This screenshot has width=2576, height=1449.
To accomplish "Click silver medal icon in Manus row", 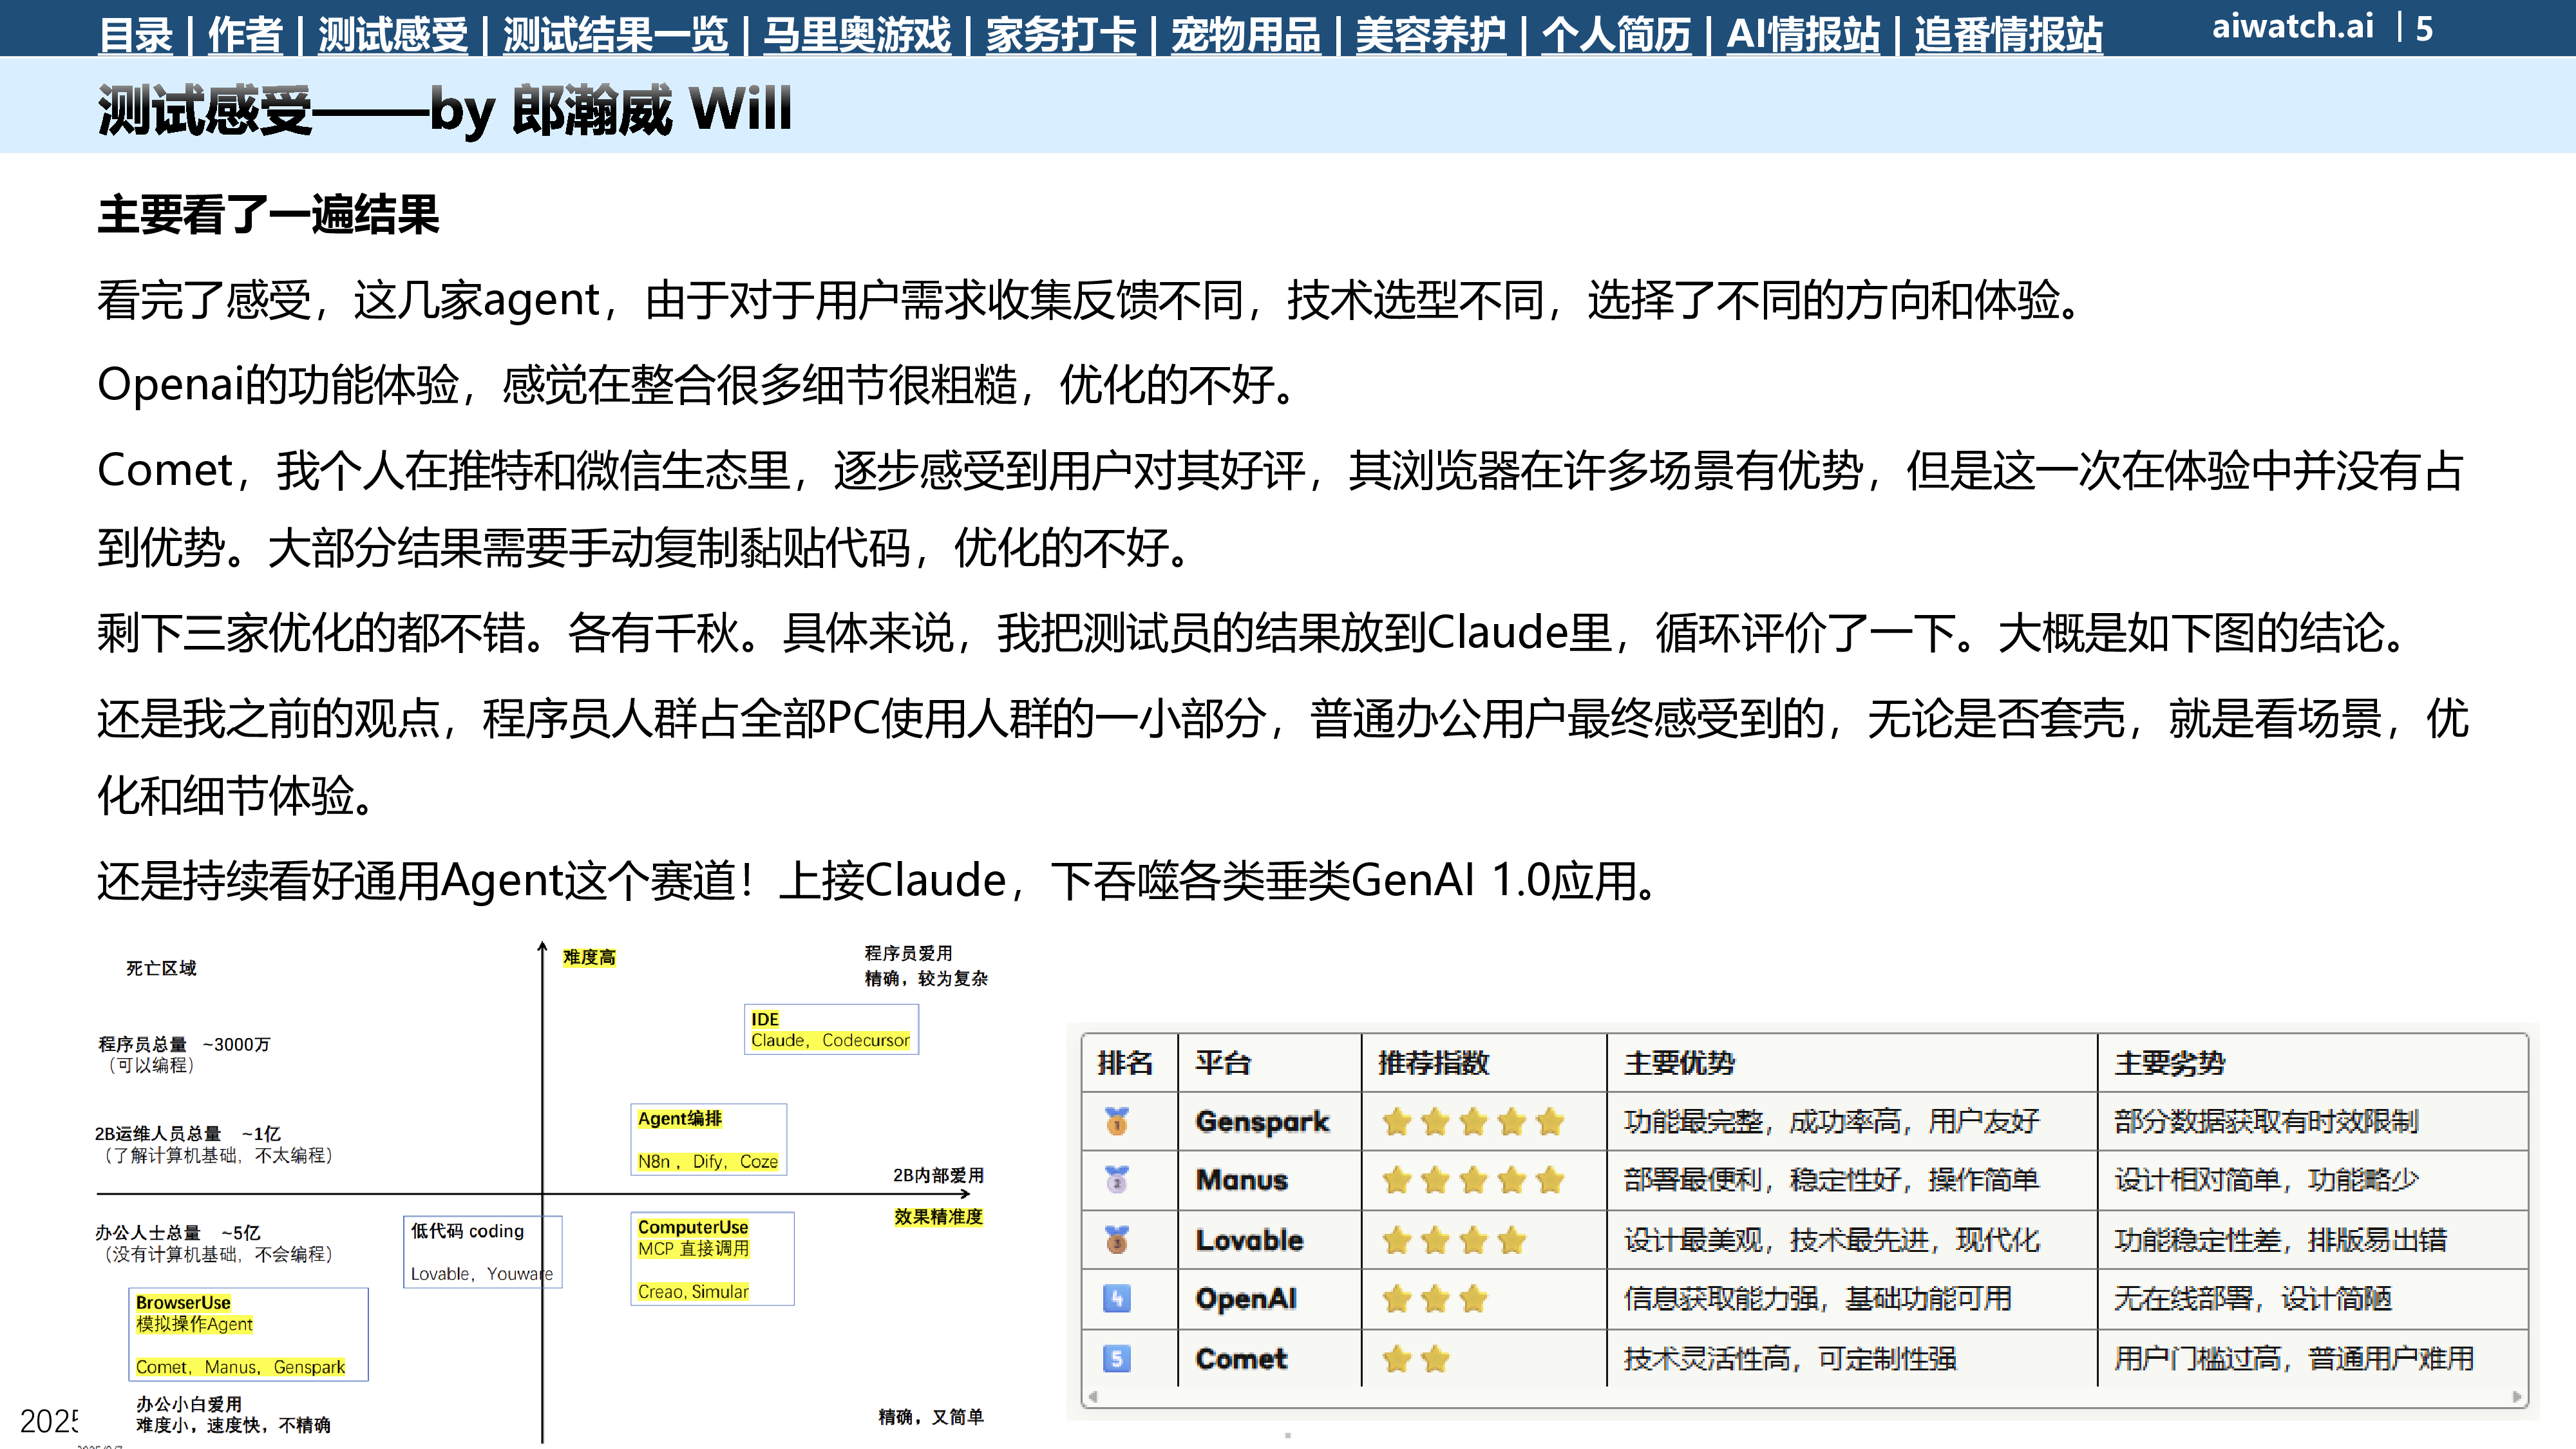I will coord(1116,1180).
